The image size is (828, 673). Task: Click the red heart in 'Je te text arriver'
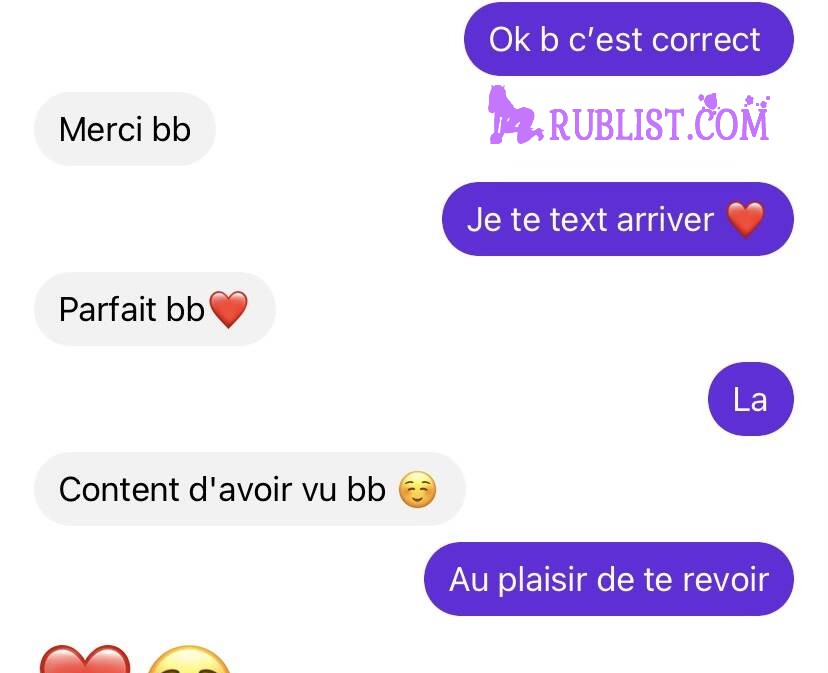(746, 219)
